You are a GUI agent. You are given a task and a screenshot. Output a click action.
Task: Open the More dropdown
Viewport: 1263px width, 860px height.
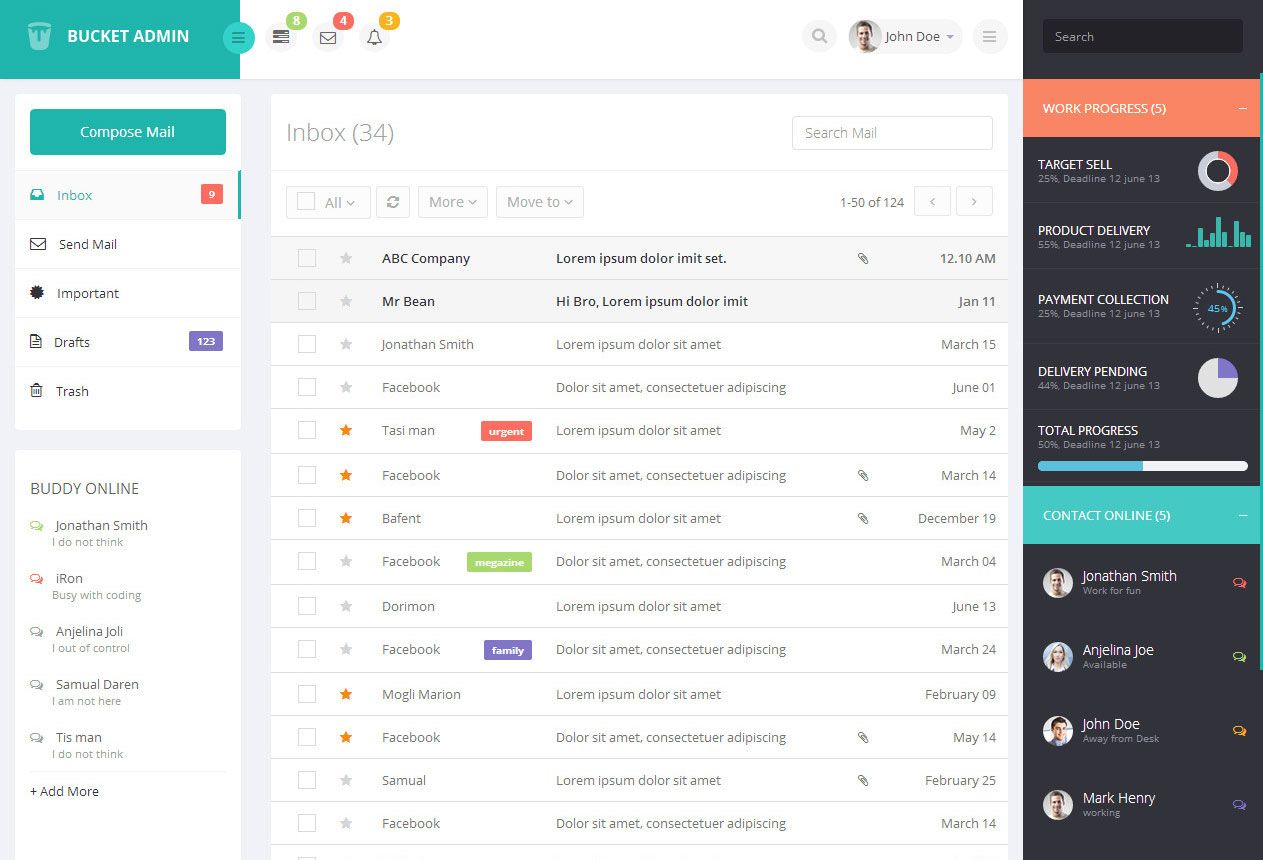(452, 202)
